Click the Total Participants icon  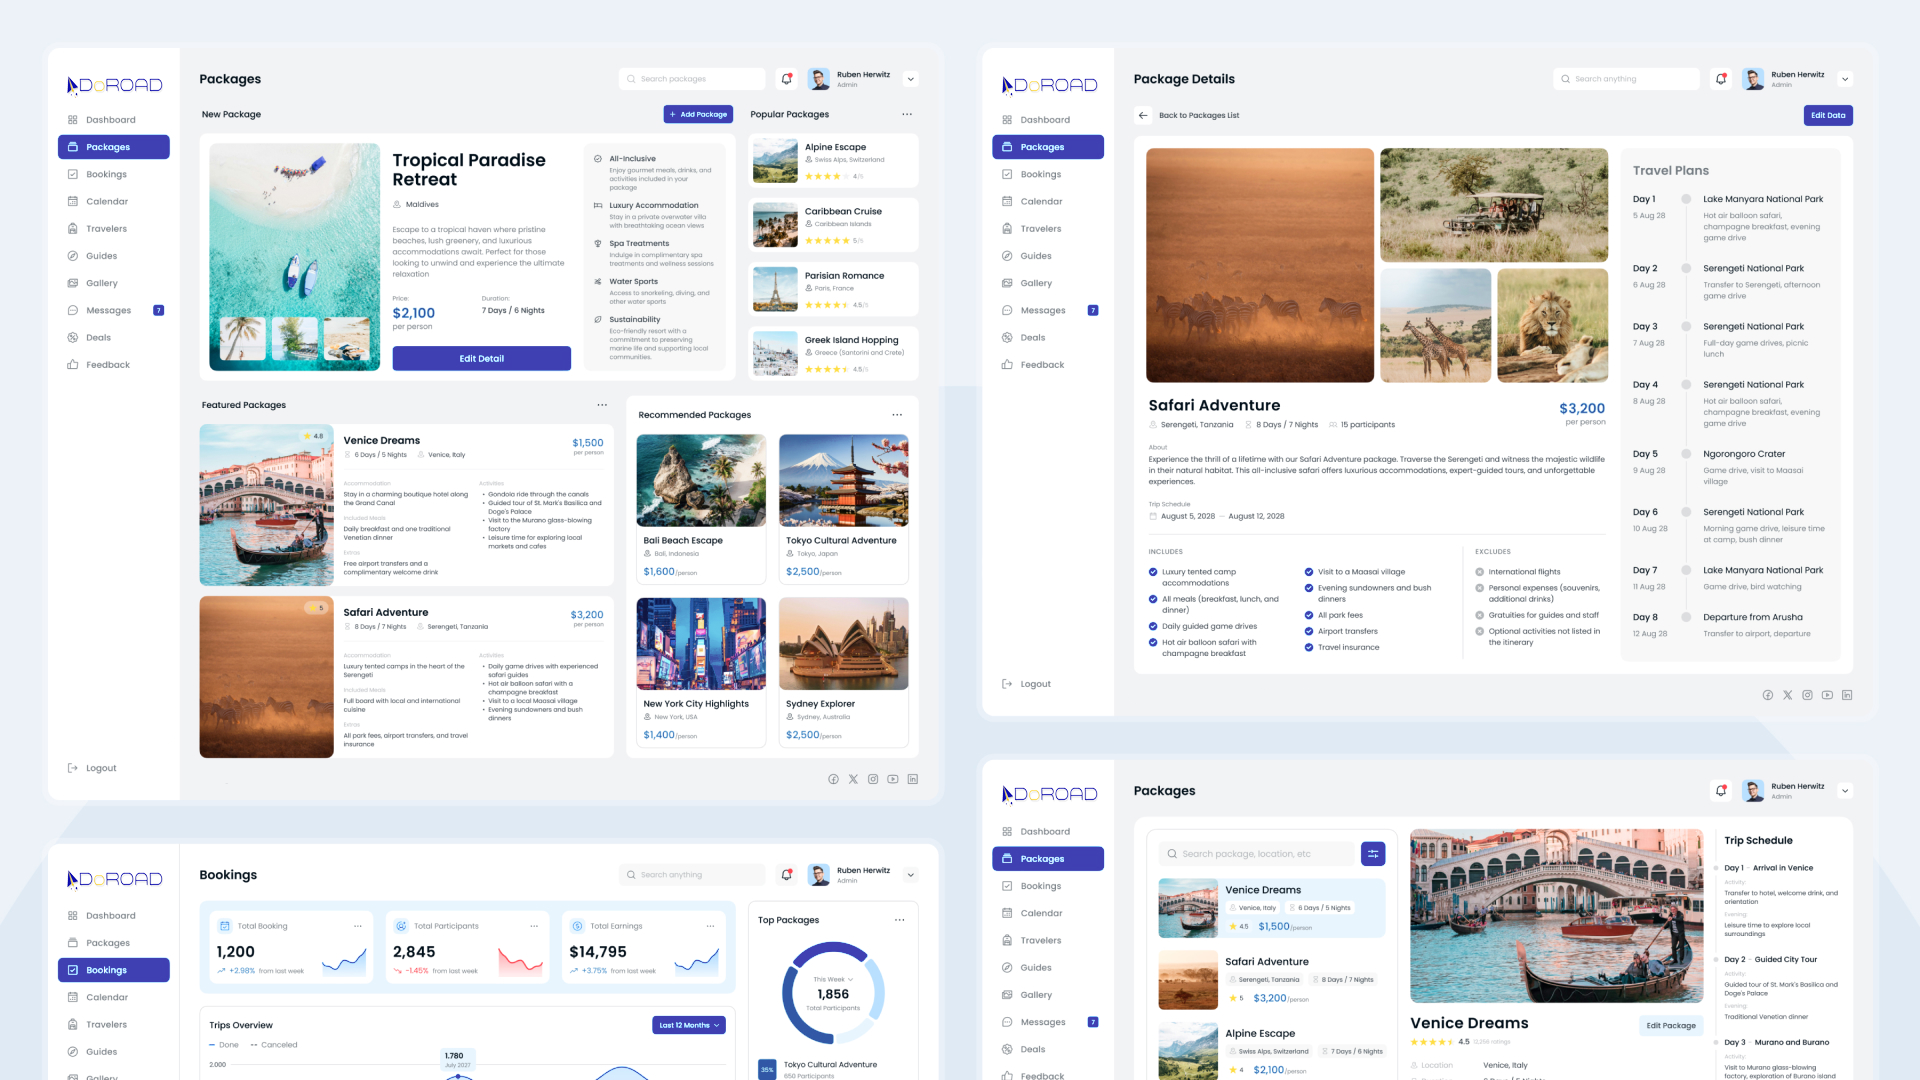click(401, 926)
